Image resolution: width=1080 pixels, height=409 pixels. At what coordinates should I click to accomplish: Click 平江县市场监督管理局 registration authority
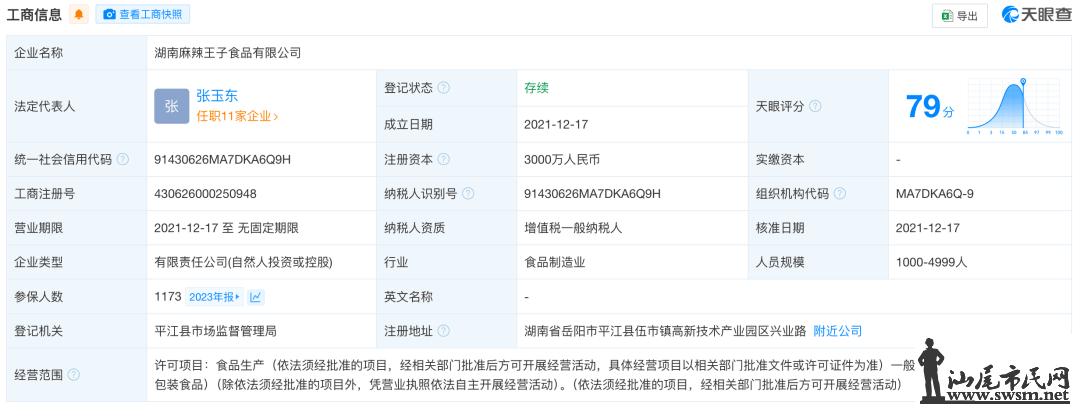coord(216,331)
